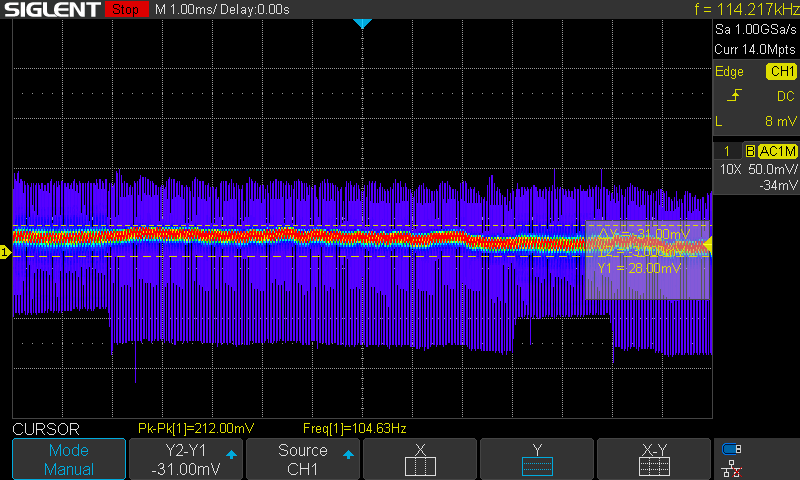Image resolution: width=800 pixels, height=480 pixels.
Task: Open the channel 1 settings box
Action: (756, 168)
